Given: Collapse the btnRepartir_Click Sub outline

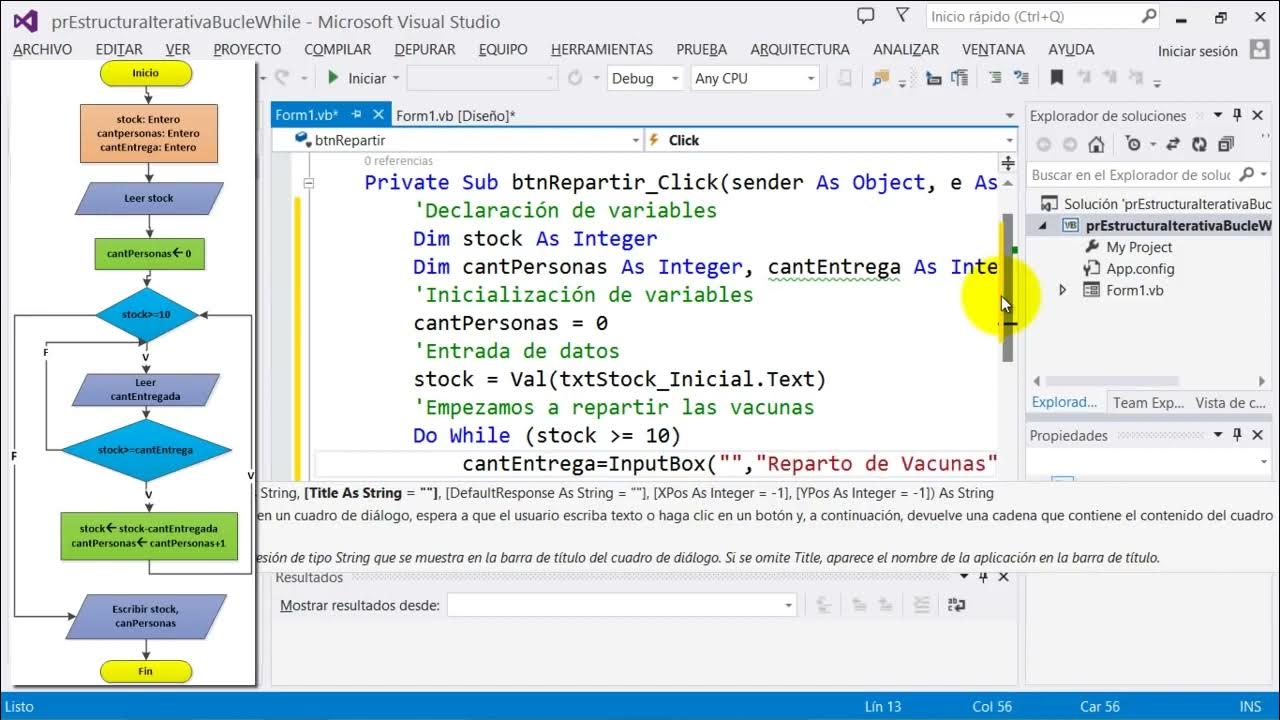Looking at the screenshot, I should [x=308, y=183].
